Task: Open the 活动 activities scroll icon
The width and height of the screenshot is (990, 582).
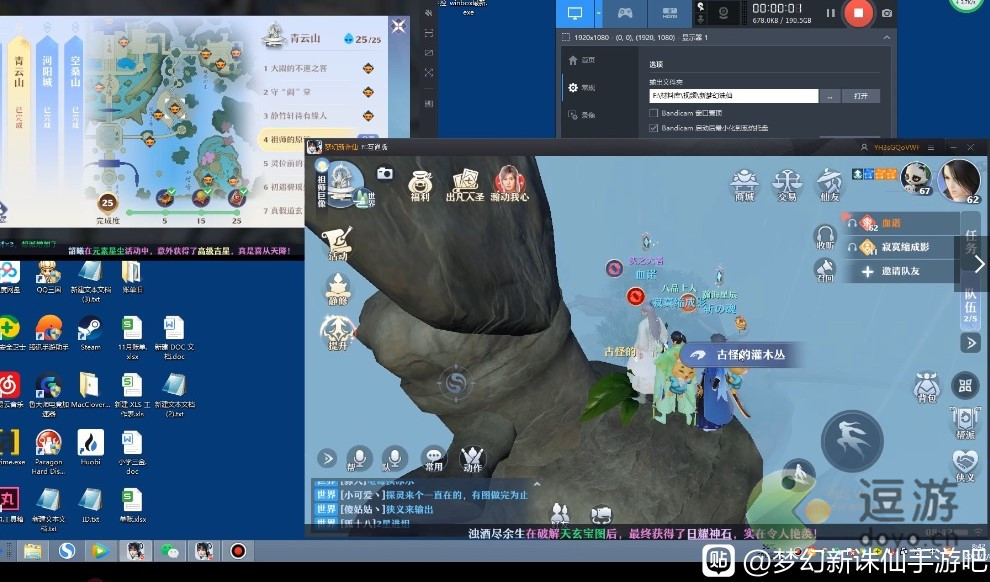Action: (x=338, y=244)
